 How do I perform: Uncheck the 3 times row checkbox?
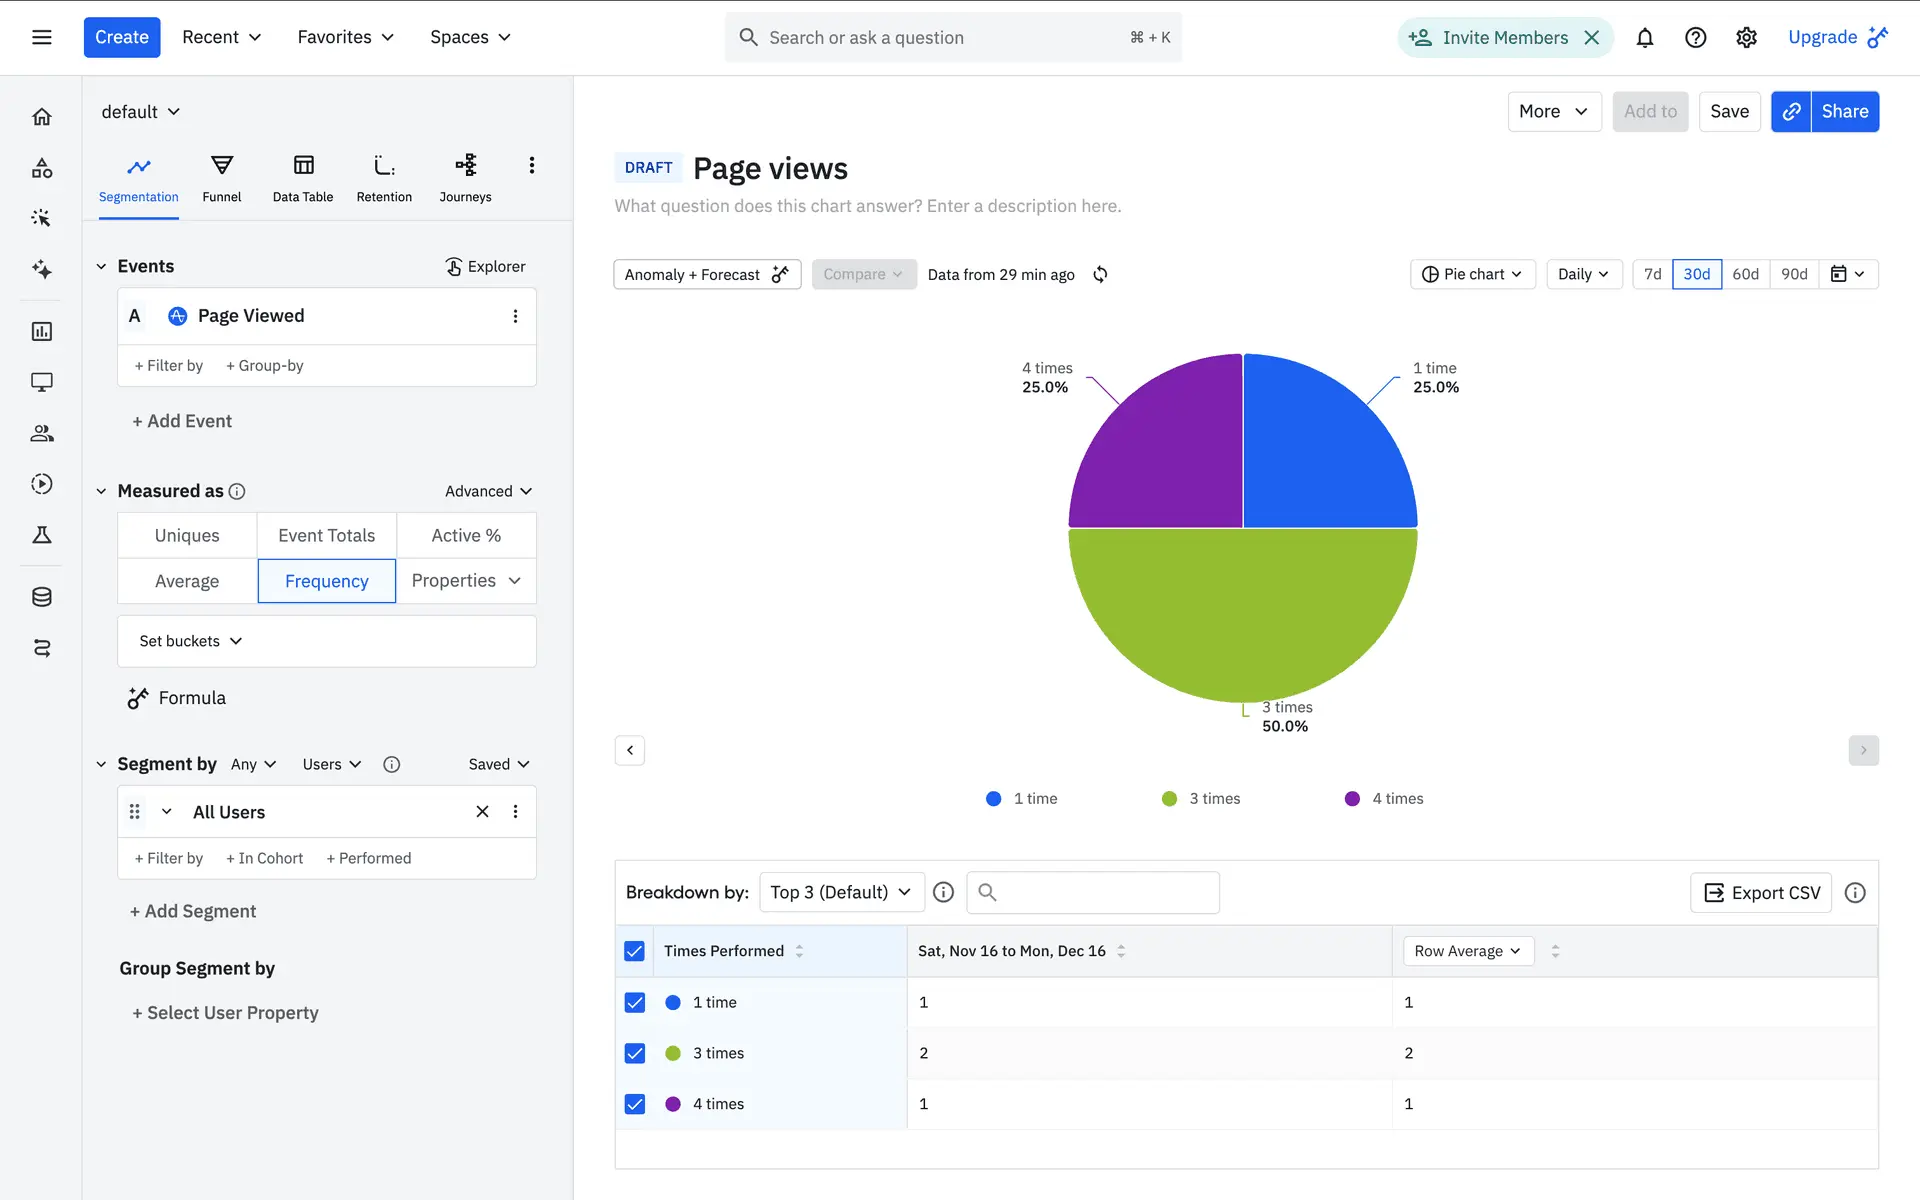635,1053
